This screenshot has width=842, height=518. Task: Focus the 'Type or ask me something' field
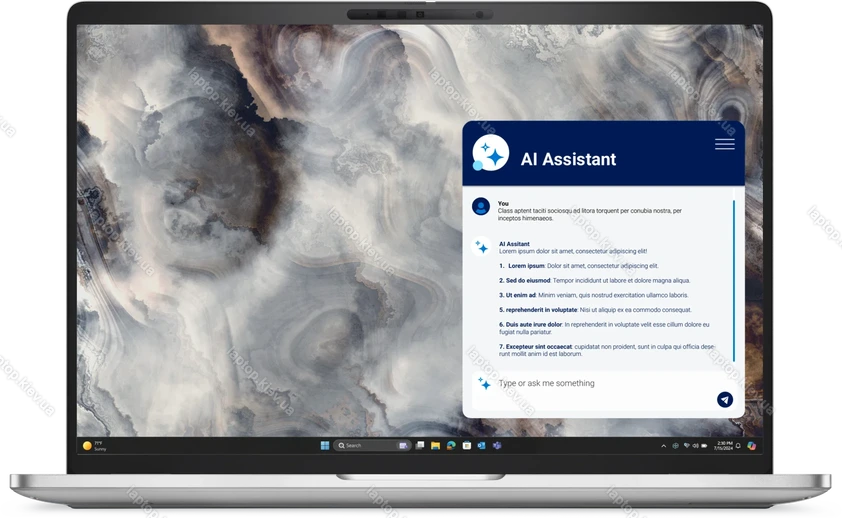[600, 383]
